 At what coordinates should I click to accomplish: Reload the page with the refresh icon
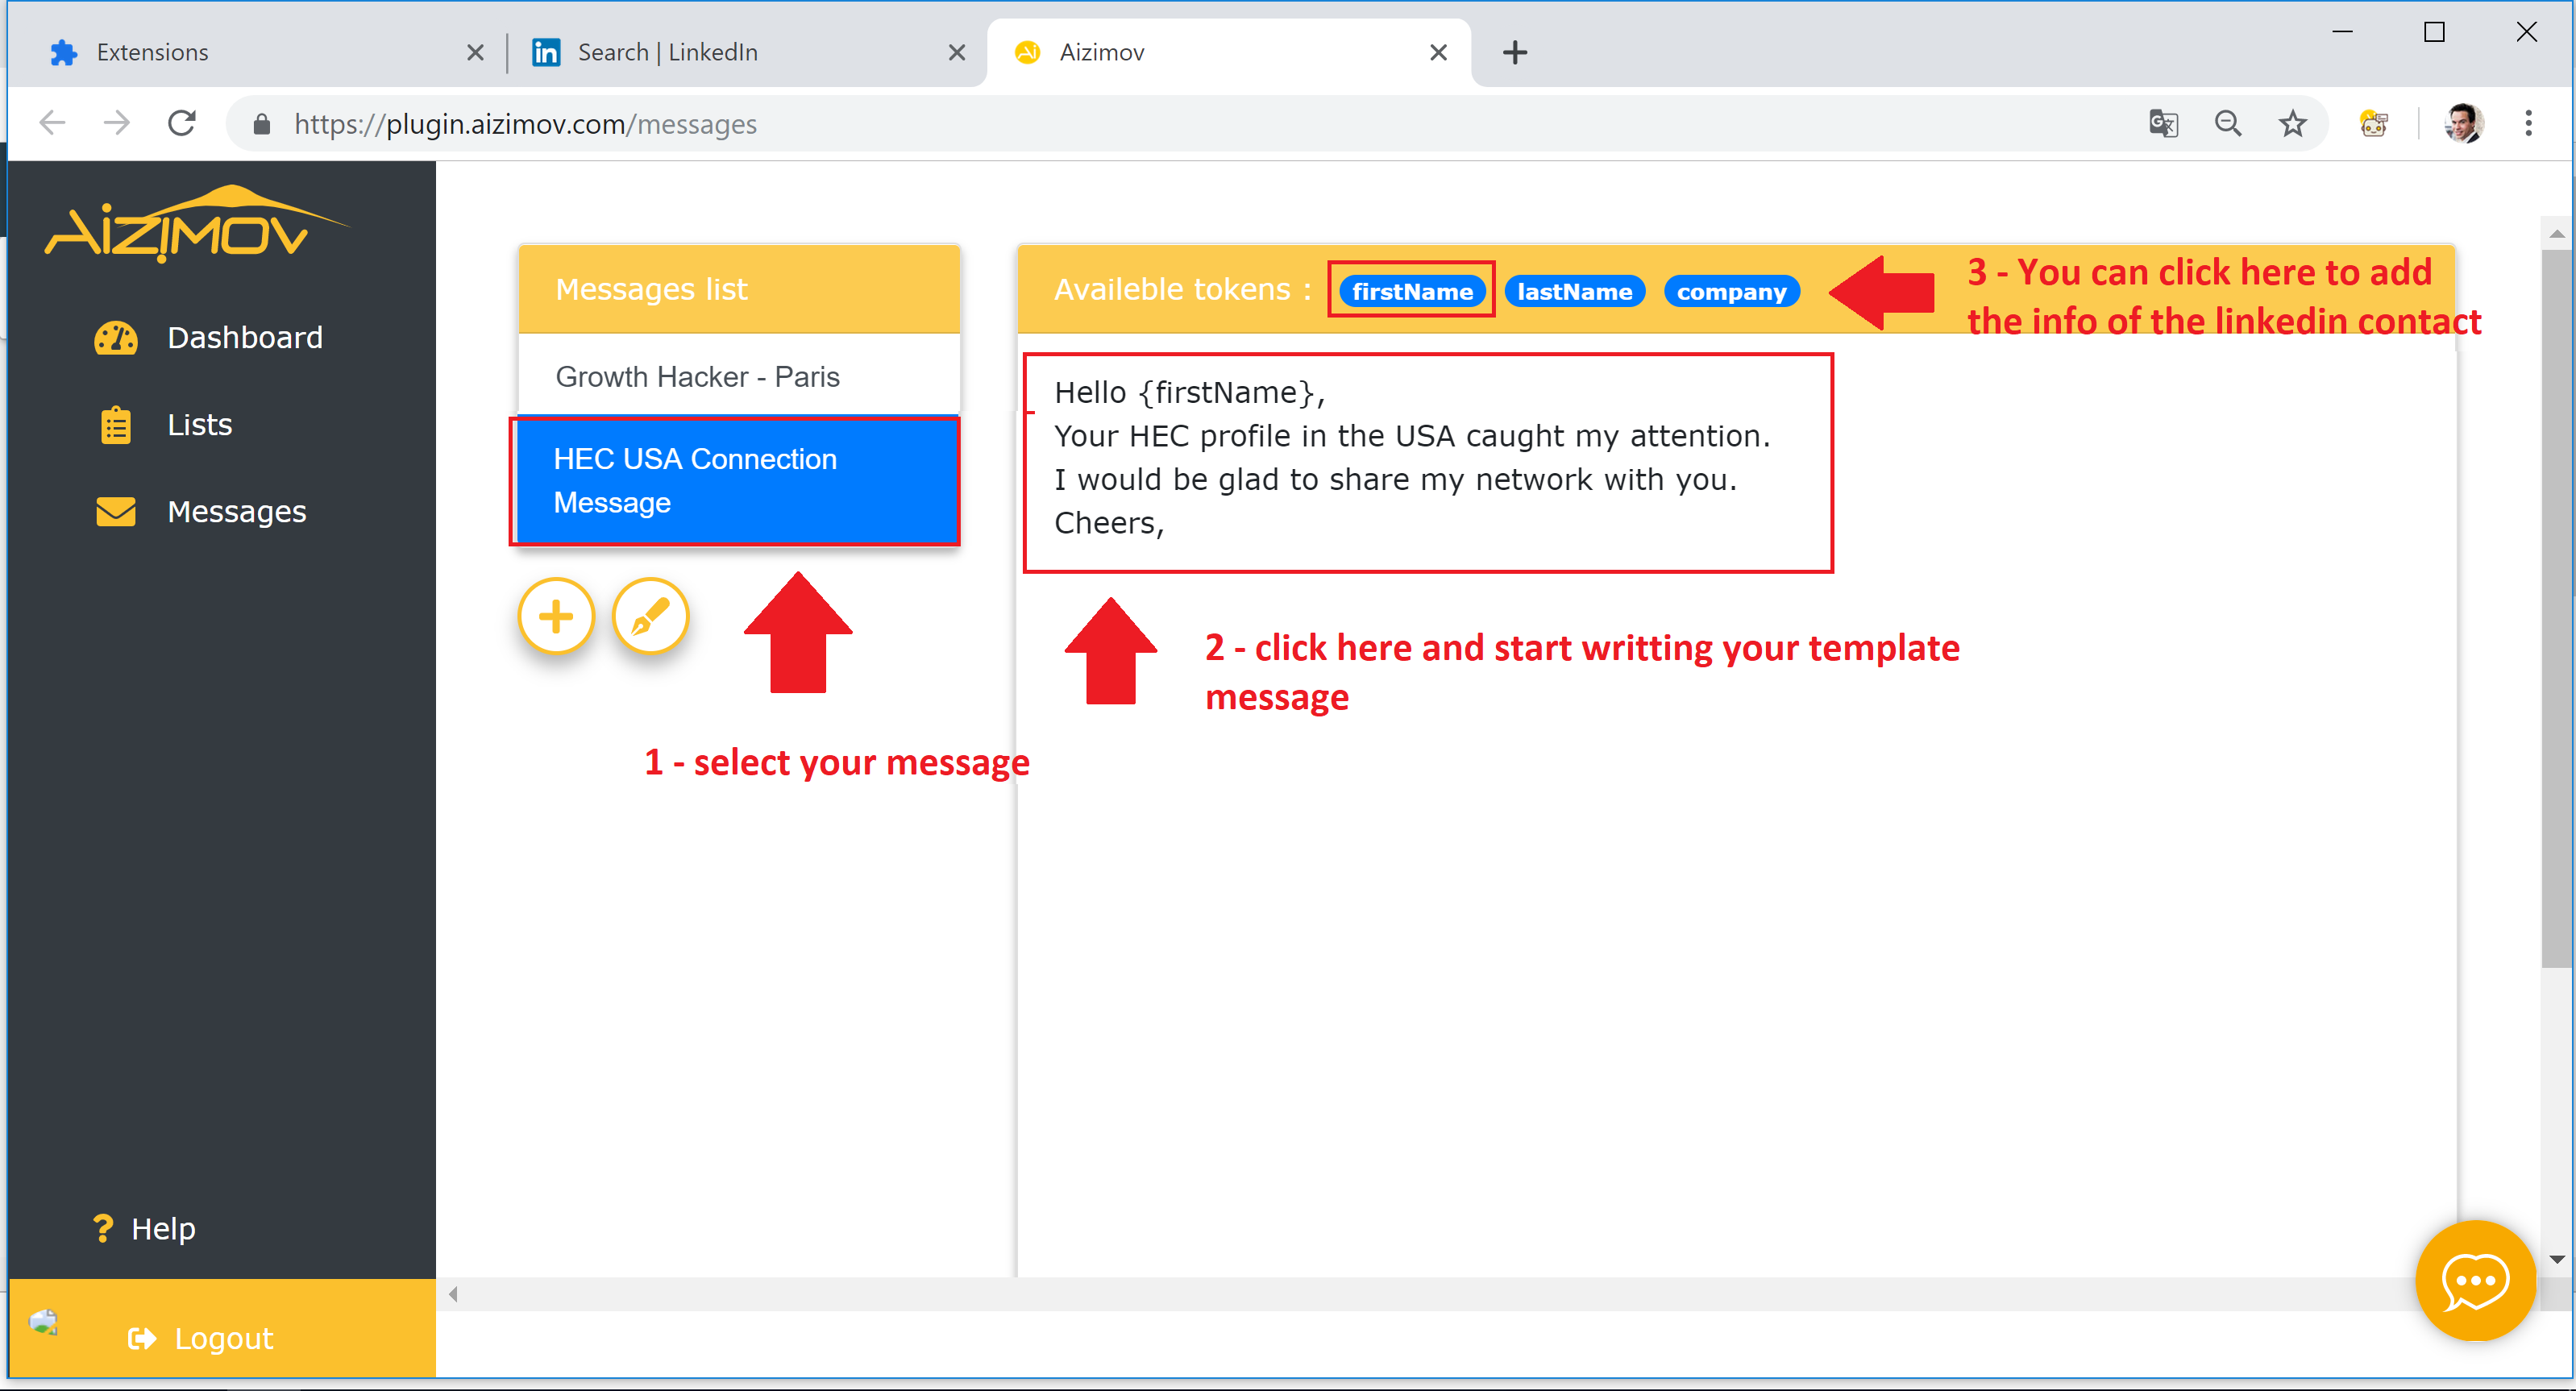pyautogui.click(x=182, y=124)
